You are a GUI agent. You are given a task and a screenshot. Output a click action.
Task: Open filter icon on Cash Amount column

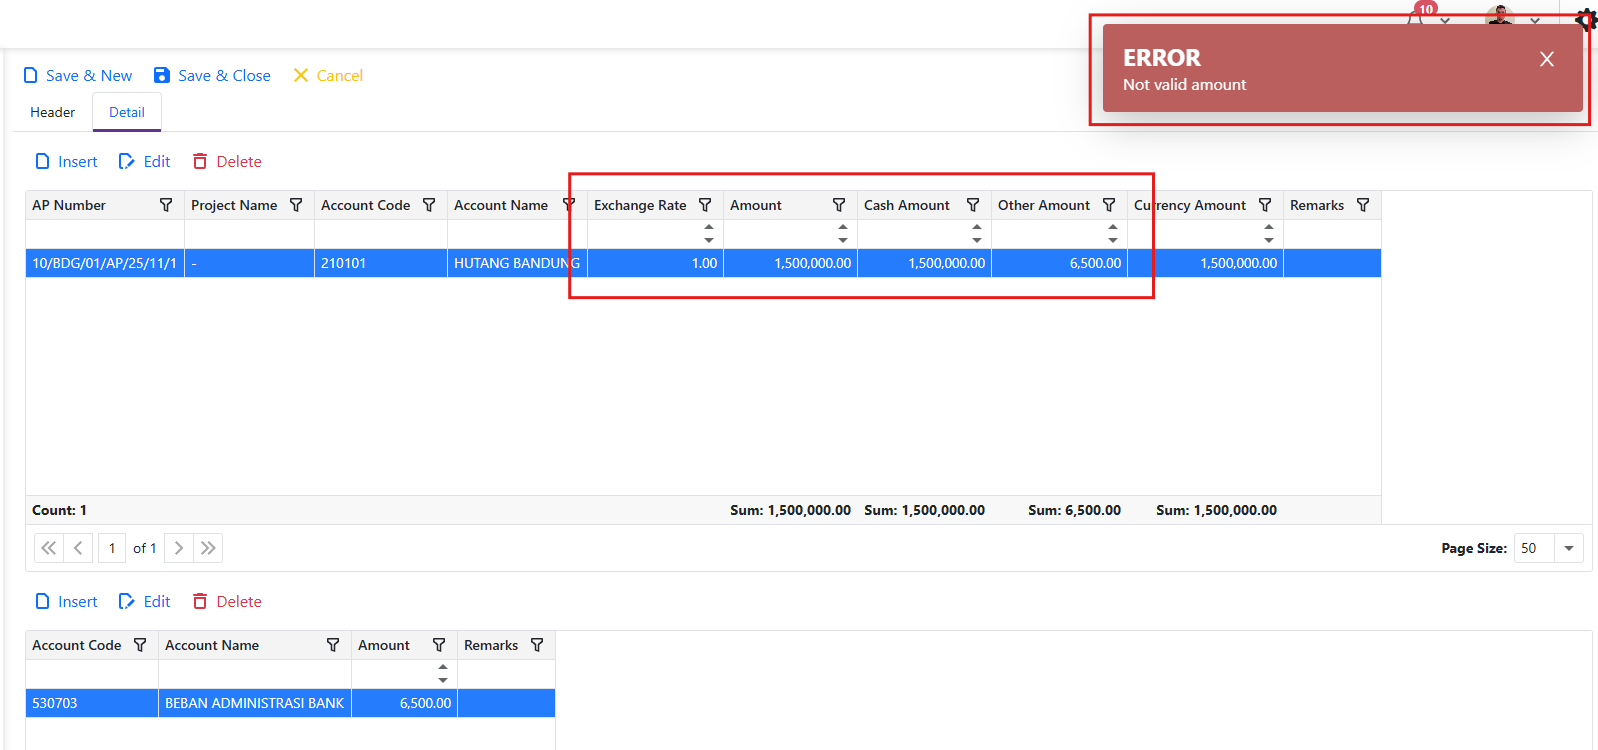(x=973, y=205)
